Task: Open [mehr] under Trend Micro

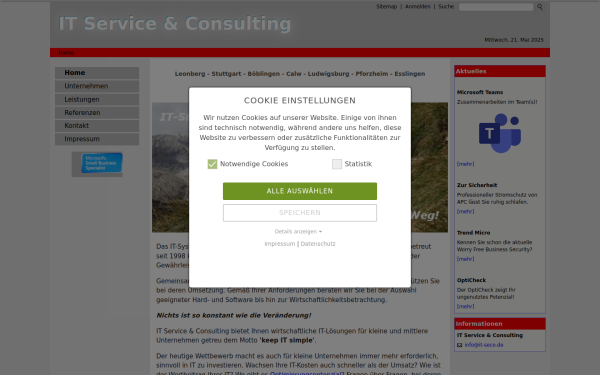Action: pyautogui.click(x=465, y=259)
